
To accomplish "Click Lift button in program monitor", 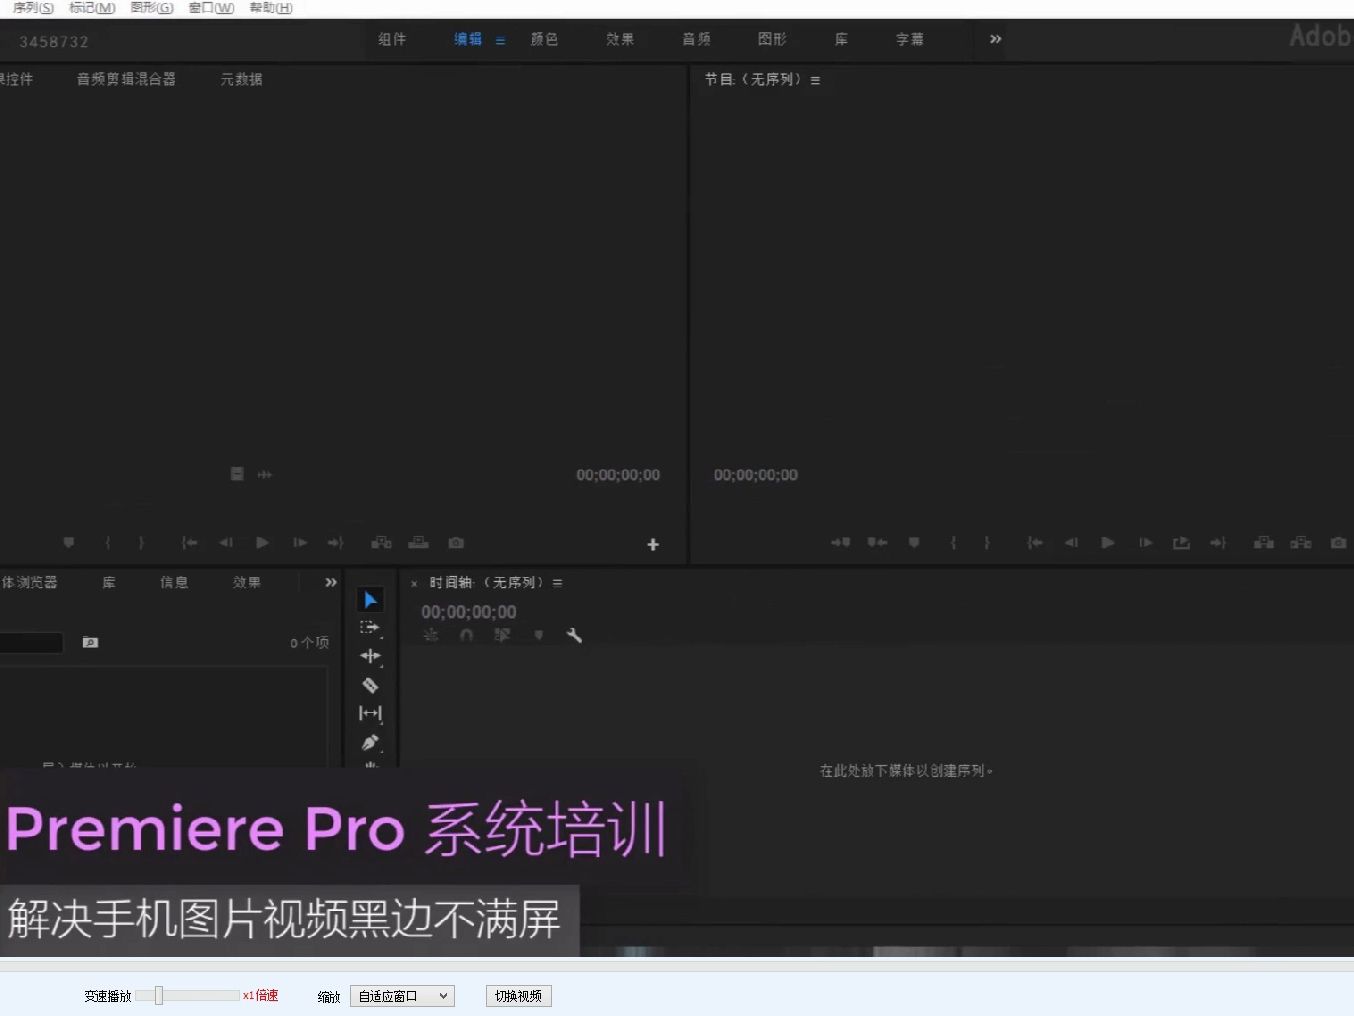I will [x=1264, y=542].
